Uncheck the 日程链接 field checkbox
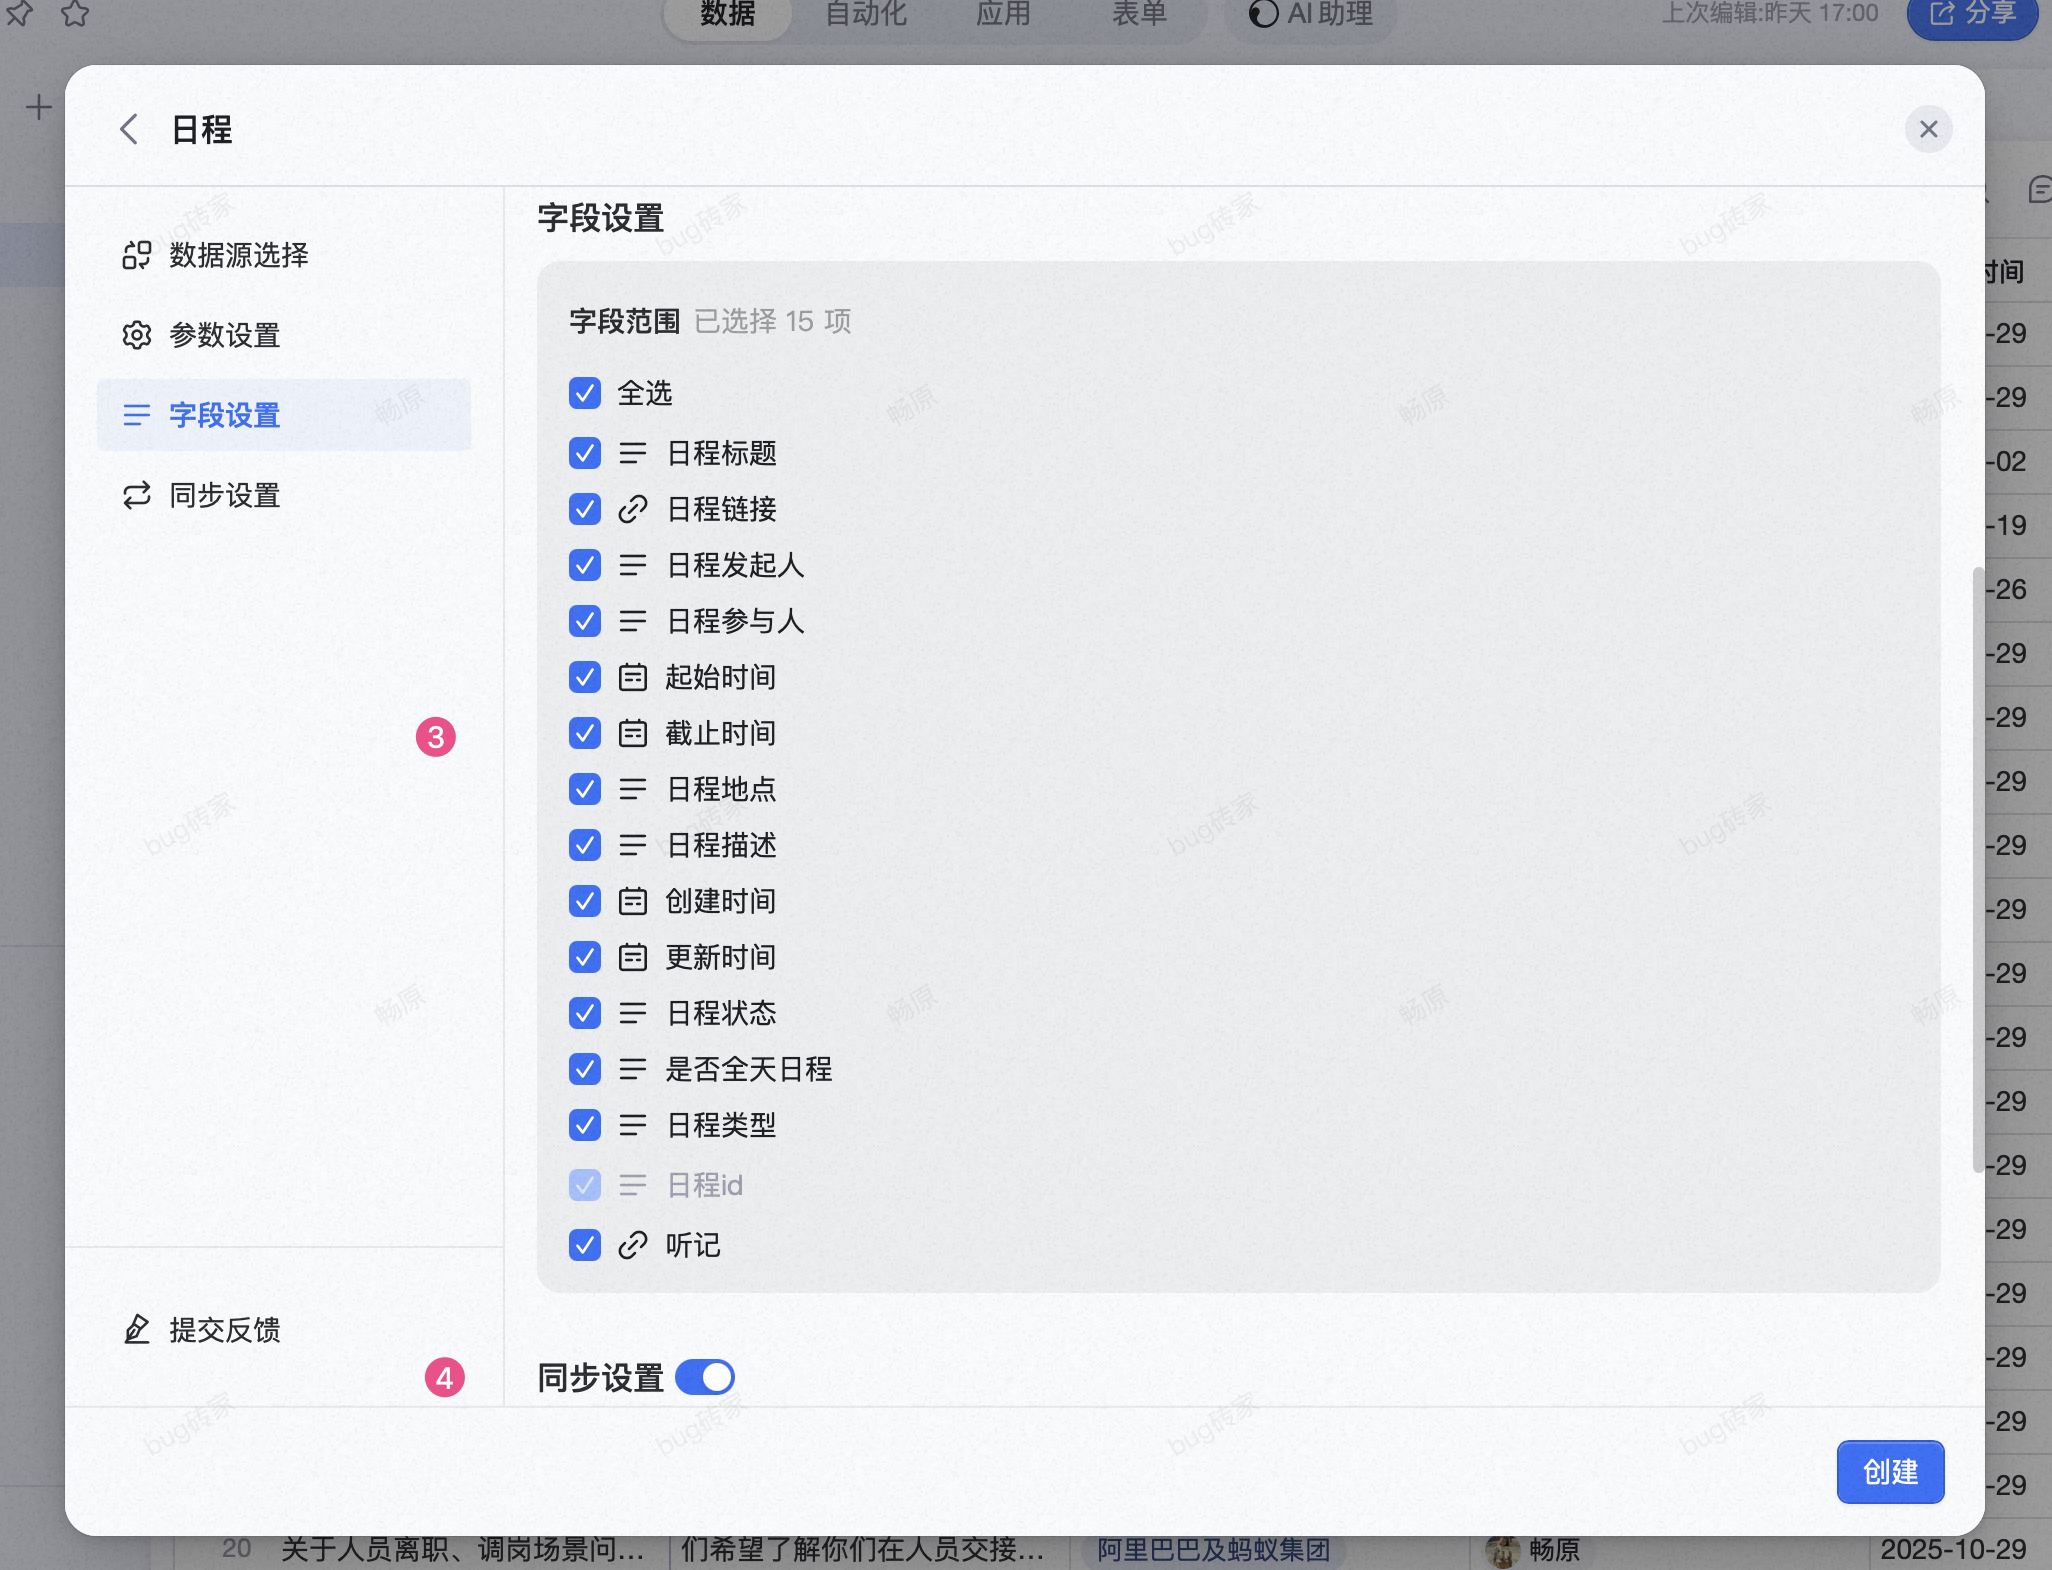Screen dimensions: 2052x1570 coord(585,509)
